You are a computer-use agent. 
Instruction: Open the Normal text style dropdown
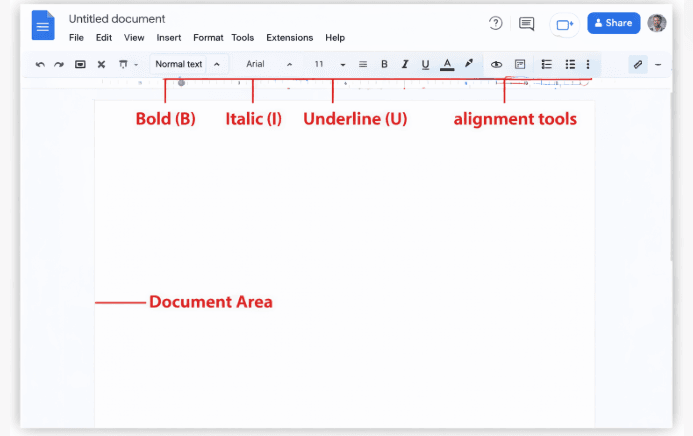click(x=188, y=64)
